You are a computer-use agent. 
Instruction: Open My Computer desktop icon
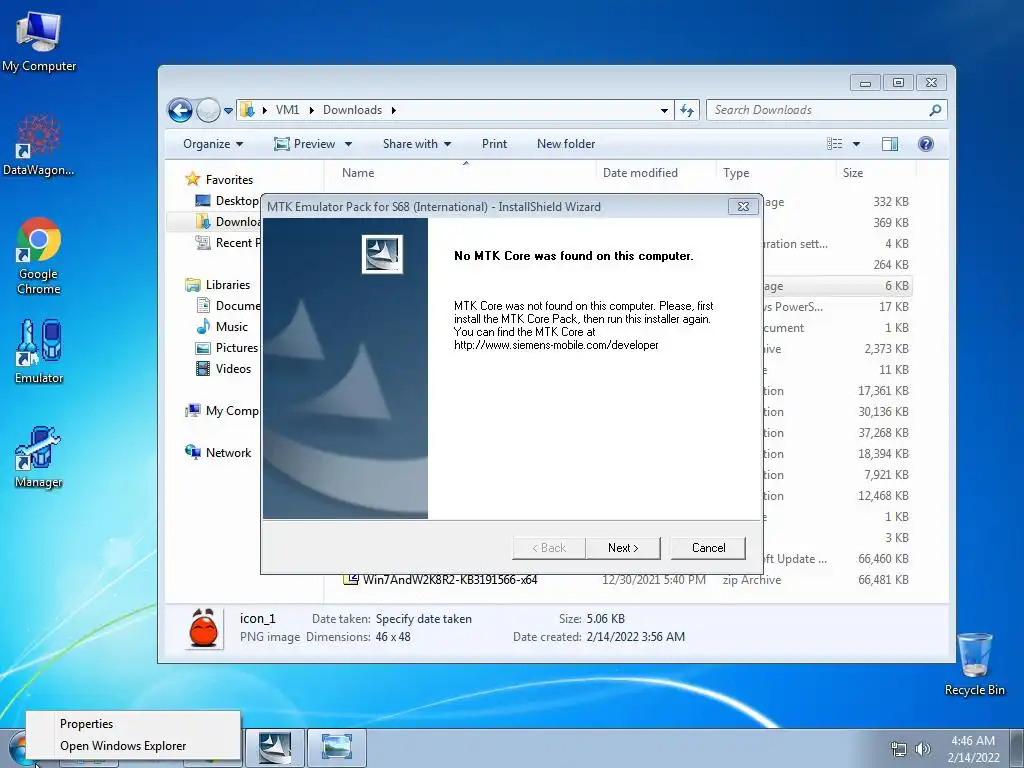point(39,40)
